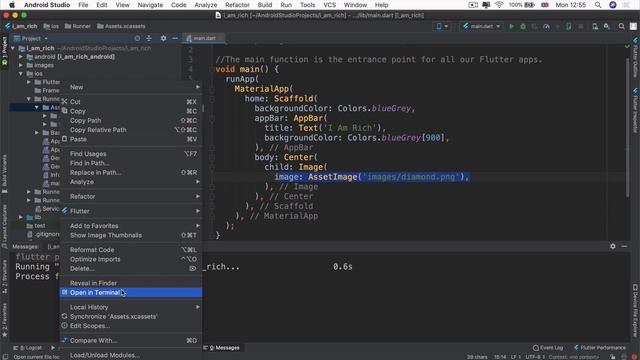Click the Wi-Fi icon in macOS menu bar
Viewport: 640px width, 360px height.
click(x=499, y=5)
